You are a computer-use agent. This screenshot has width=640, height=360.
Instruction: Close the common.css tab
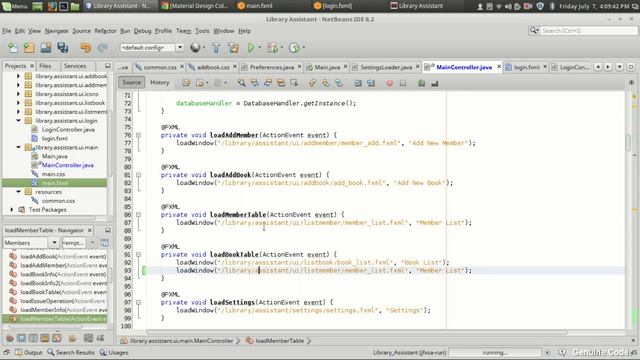point(182,67)
